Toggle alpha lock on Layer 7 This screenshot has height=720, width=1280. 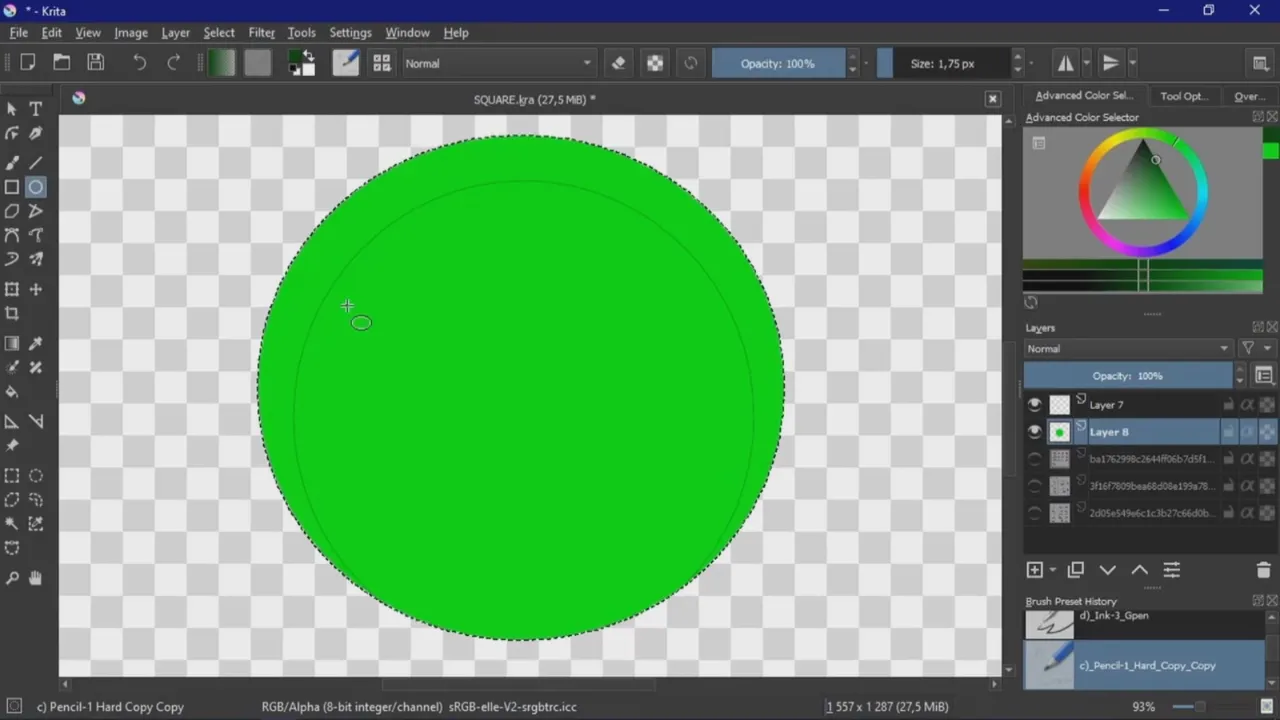tap(1248, 405)
